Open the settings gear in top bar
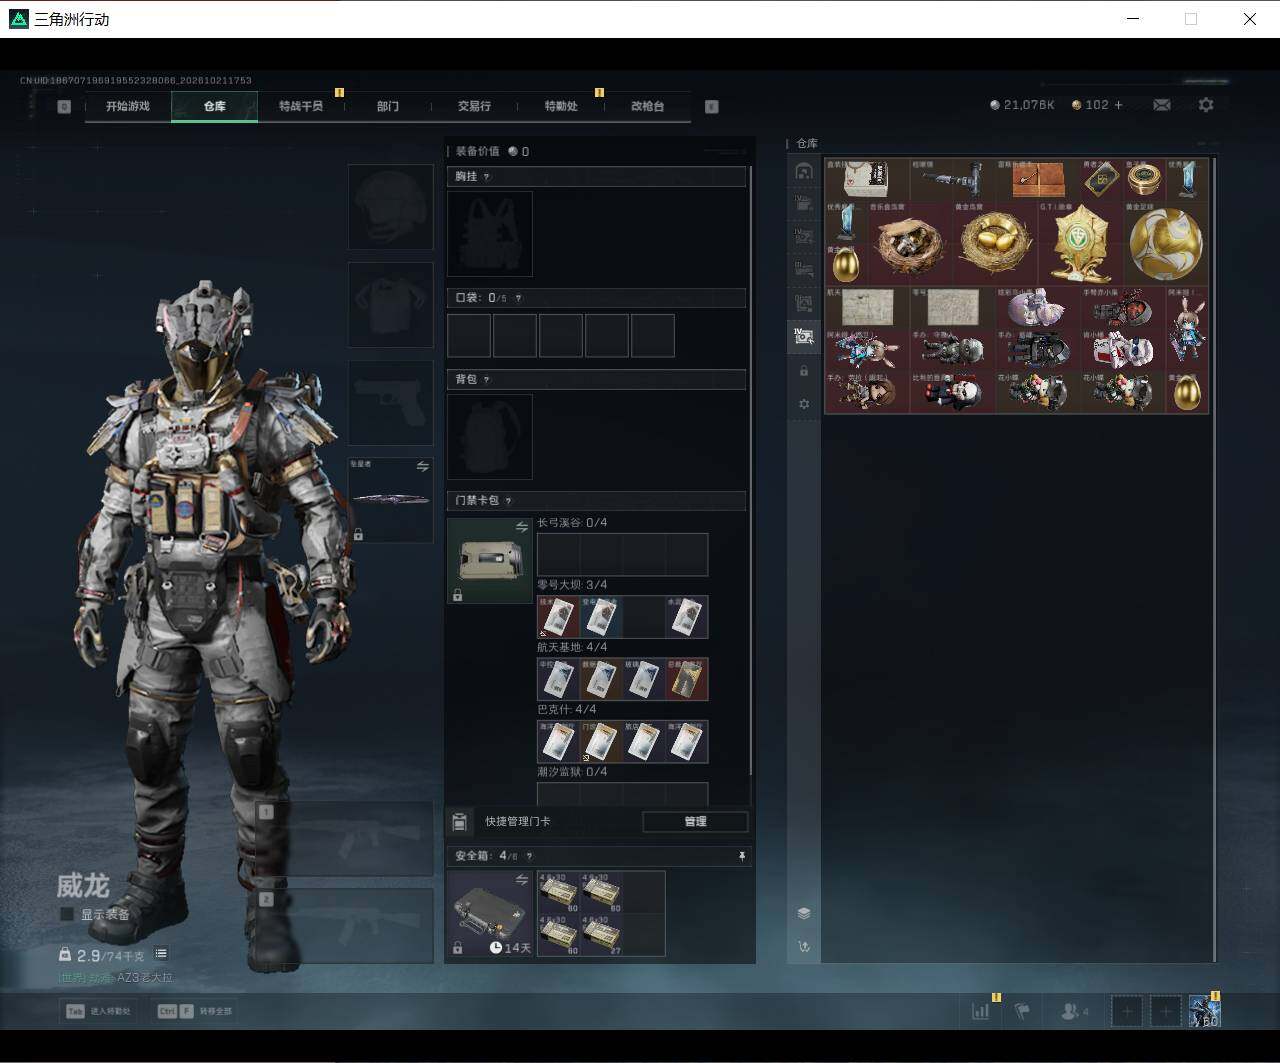Image resolution: width=1280 pixels, height=1063 pixels. click(1206, 105)
